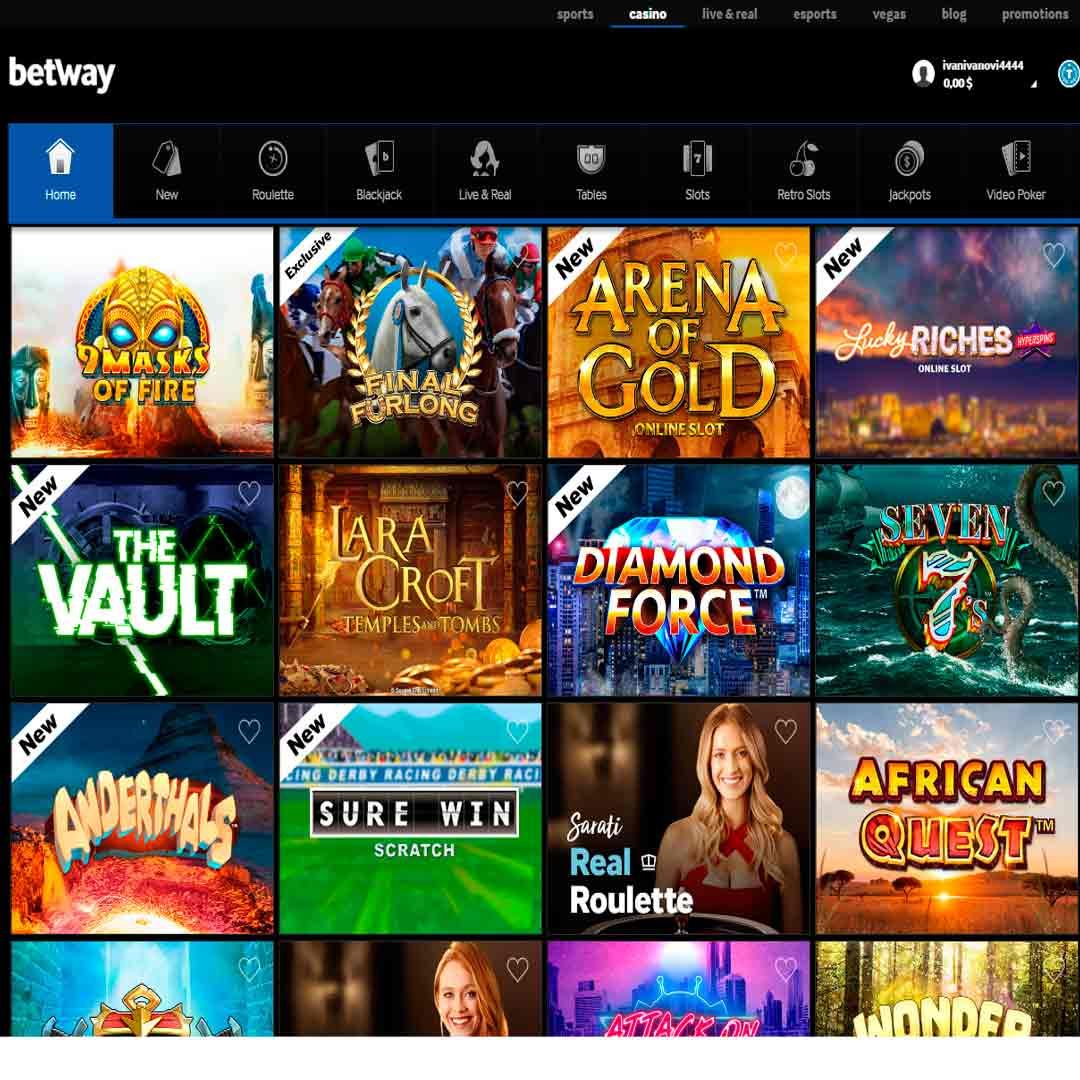Open Retro Slots cherry icon
This screenshot has height=1080, width=1080.
coord(804,158)
